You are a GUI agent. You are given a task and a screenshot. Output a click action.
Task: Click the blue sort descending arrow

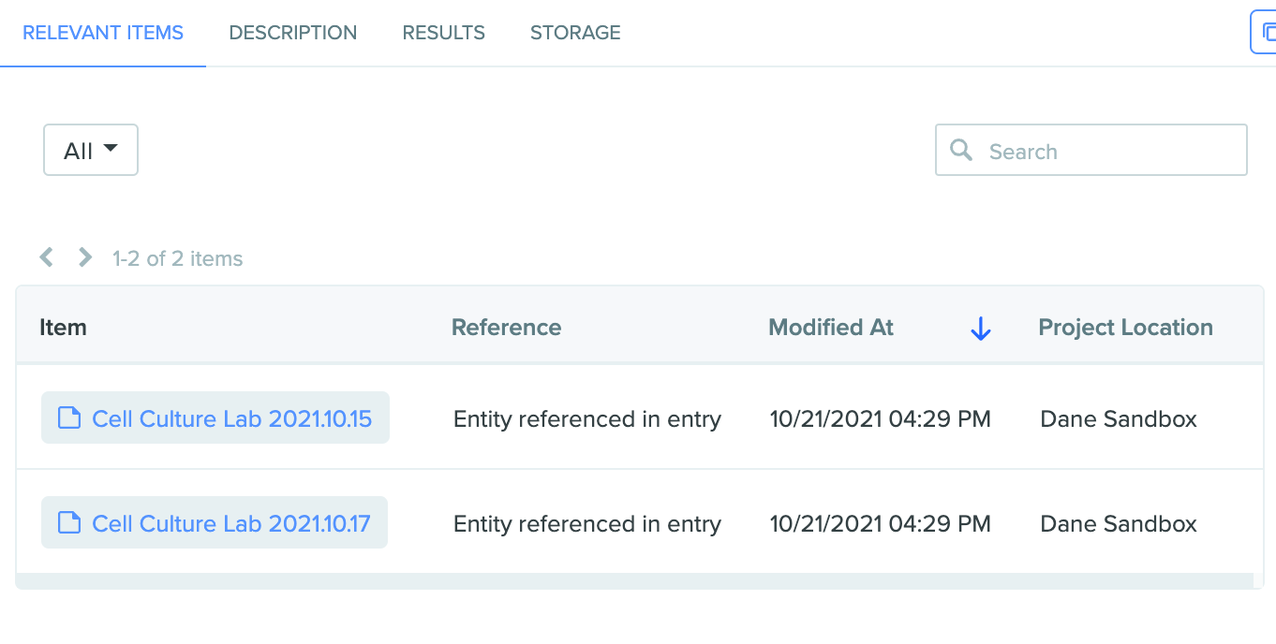980,328
